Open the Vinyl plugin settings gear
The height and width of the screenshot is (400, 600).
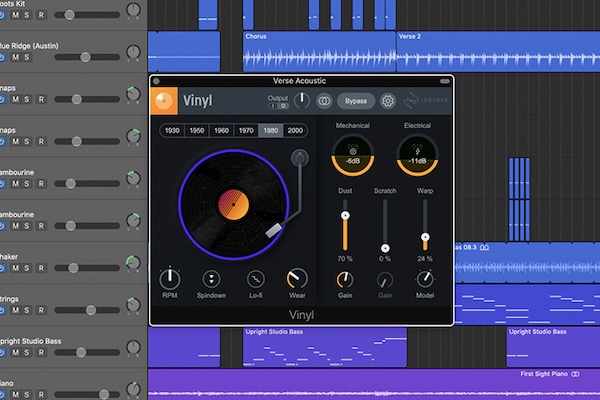388,101
